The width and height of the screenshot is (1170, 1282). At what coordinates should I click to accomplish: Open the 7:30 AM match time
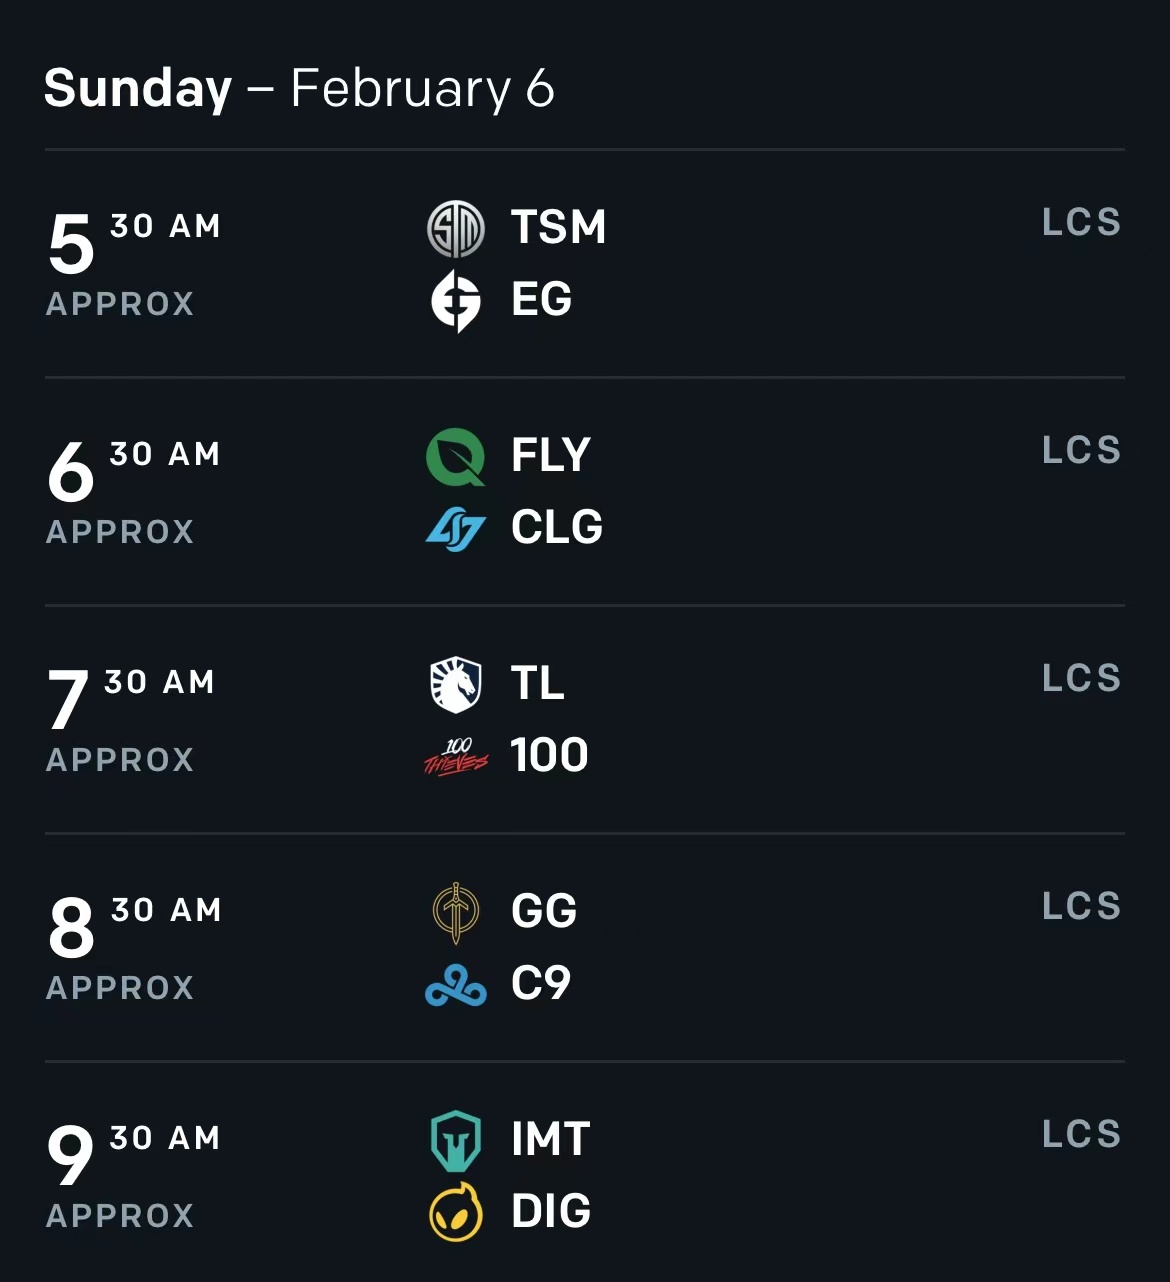(x=131, y=699)
